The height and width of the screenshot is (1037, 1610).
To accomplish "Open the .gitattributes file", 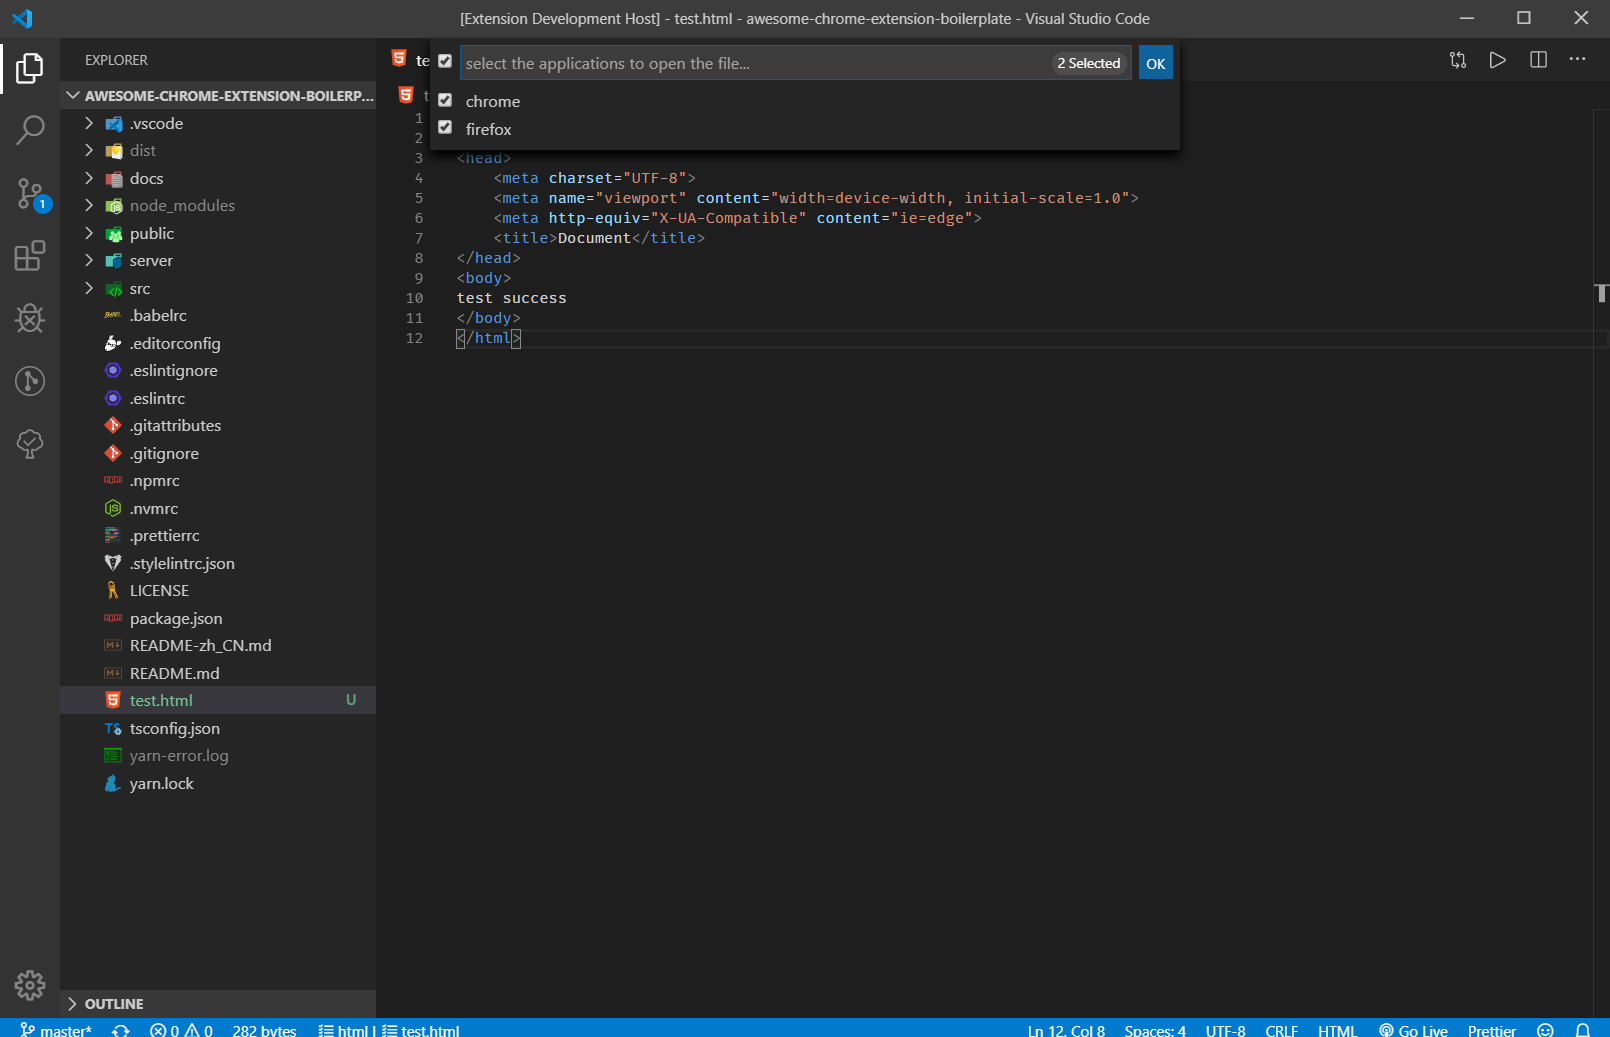I will pos(218,426).
